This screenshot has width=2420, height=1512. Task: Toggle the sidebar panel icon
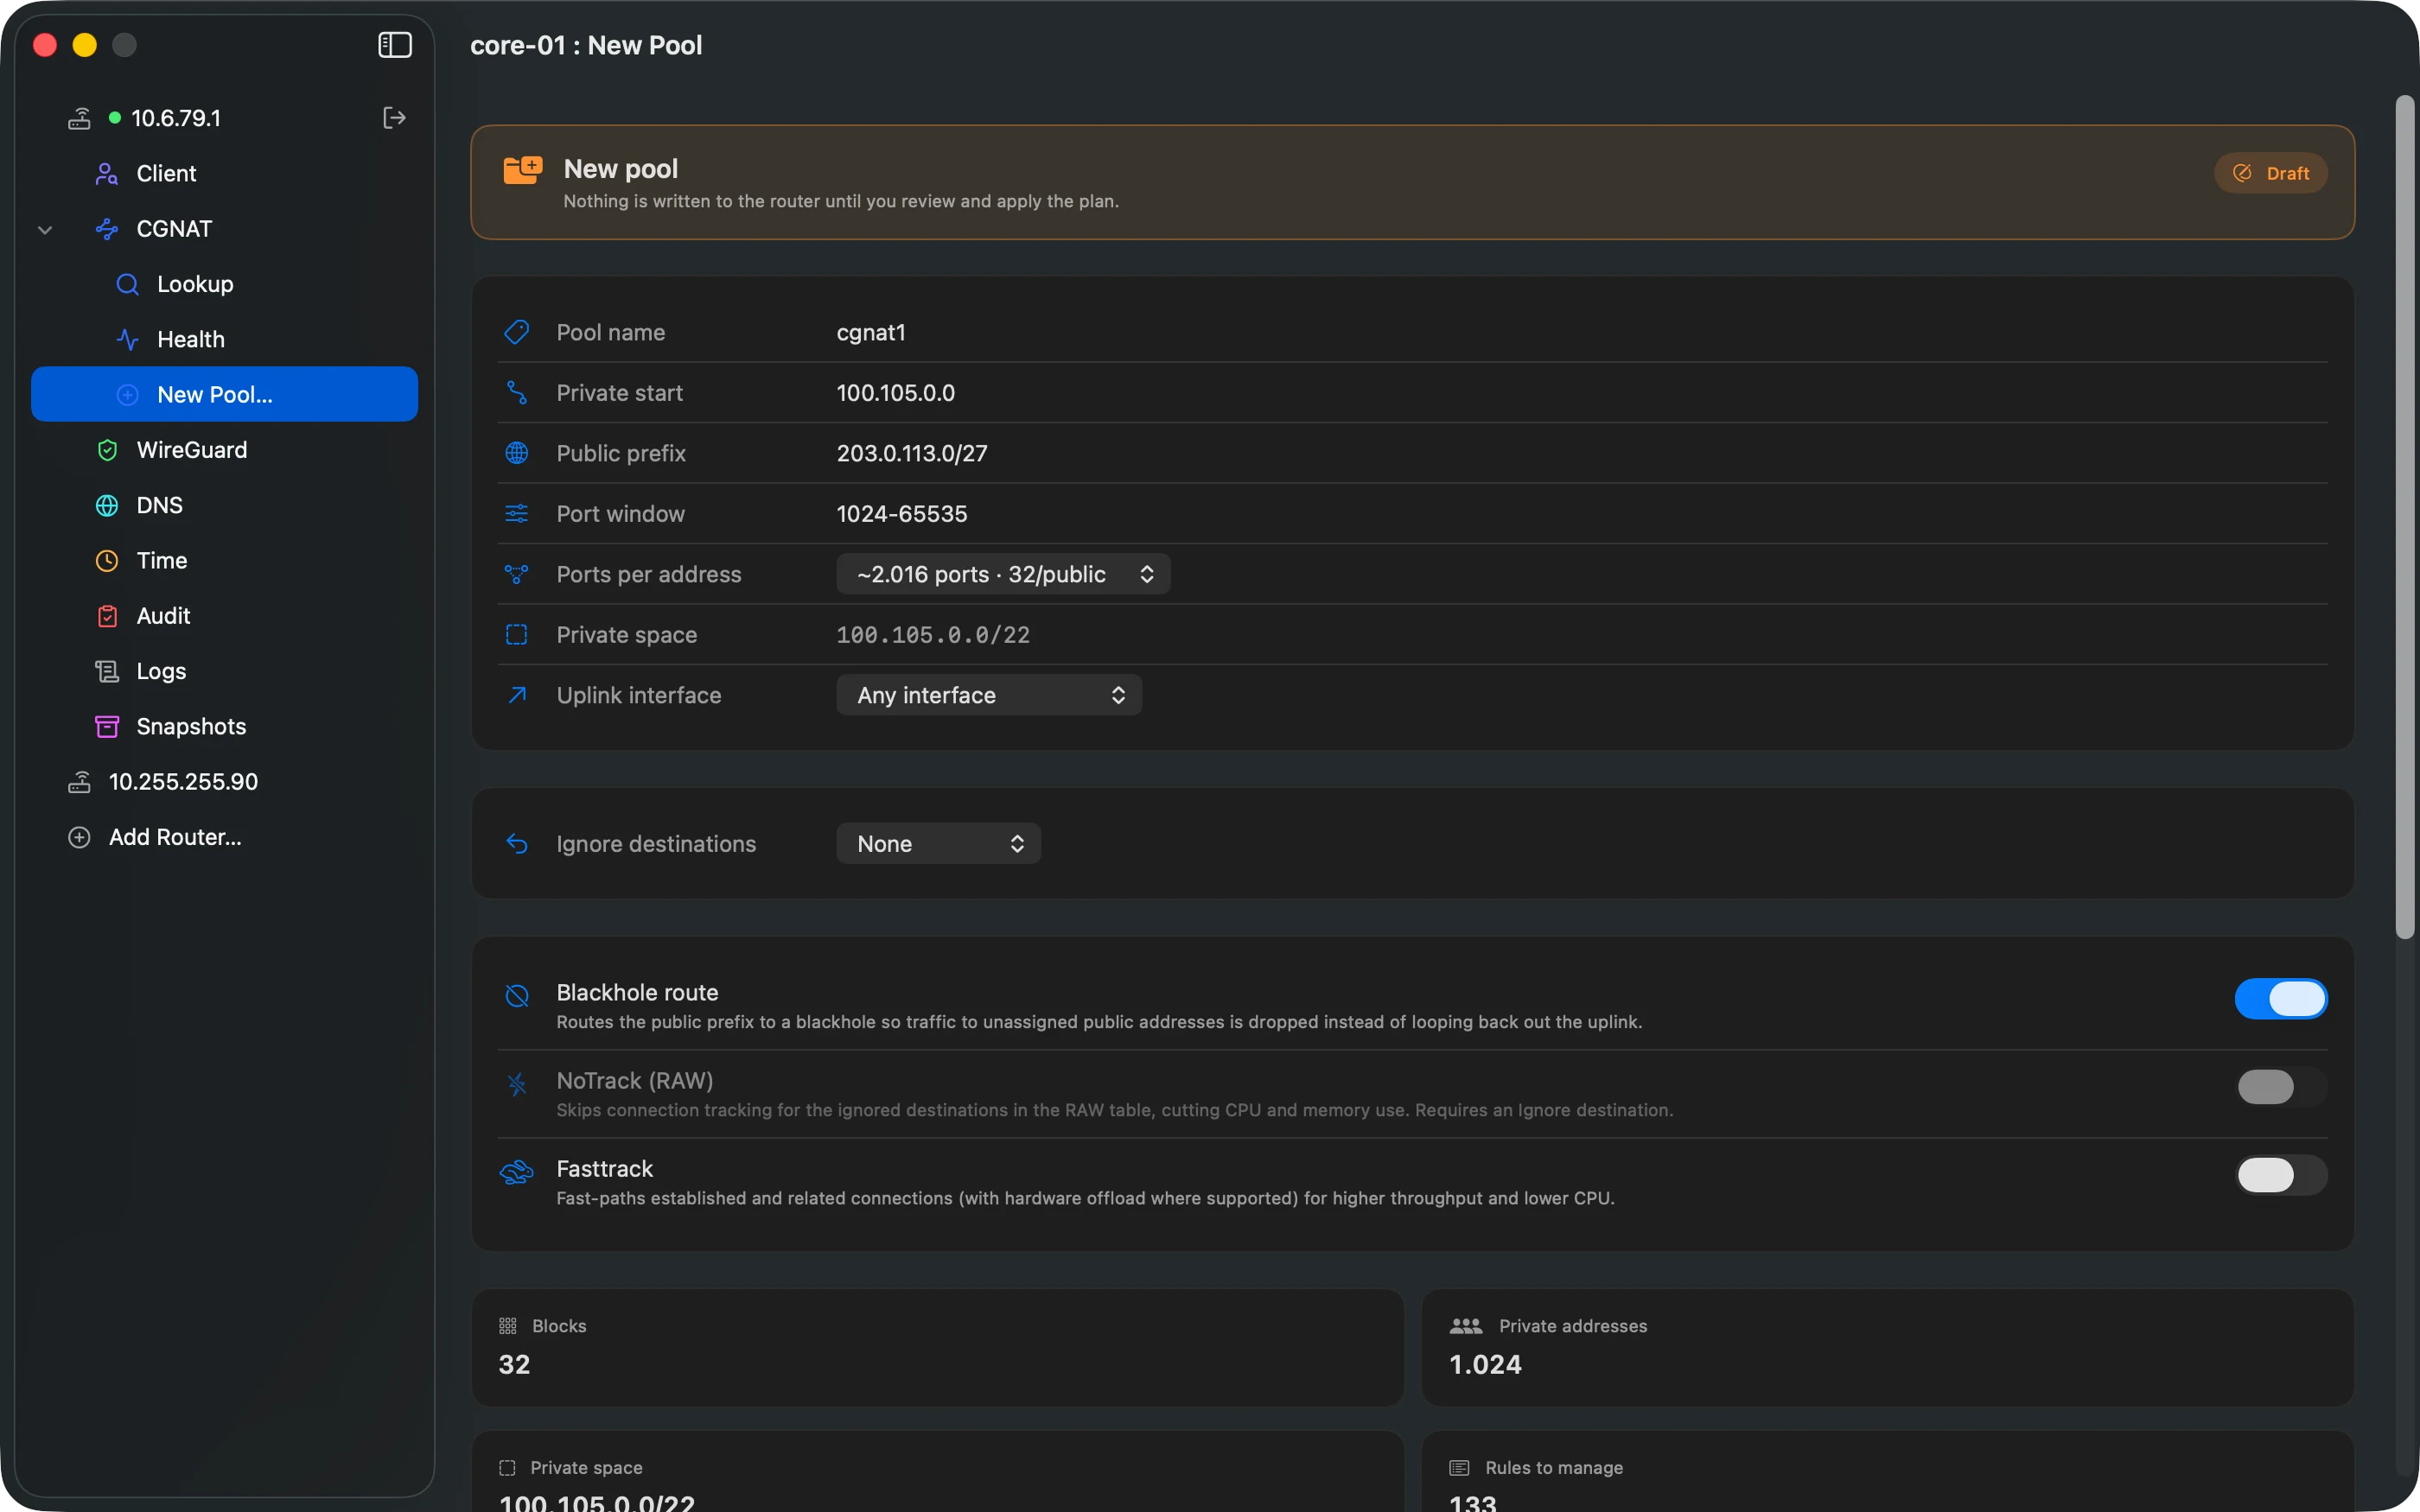395,45
